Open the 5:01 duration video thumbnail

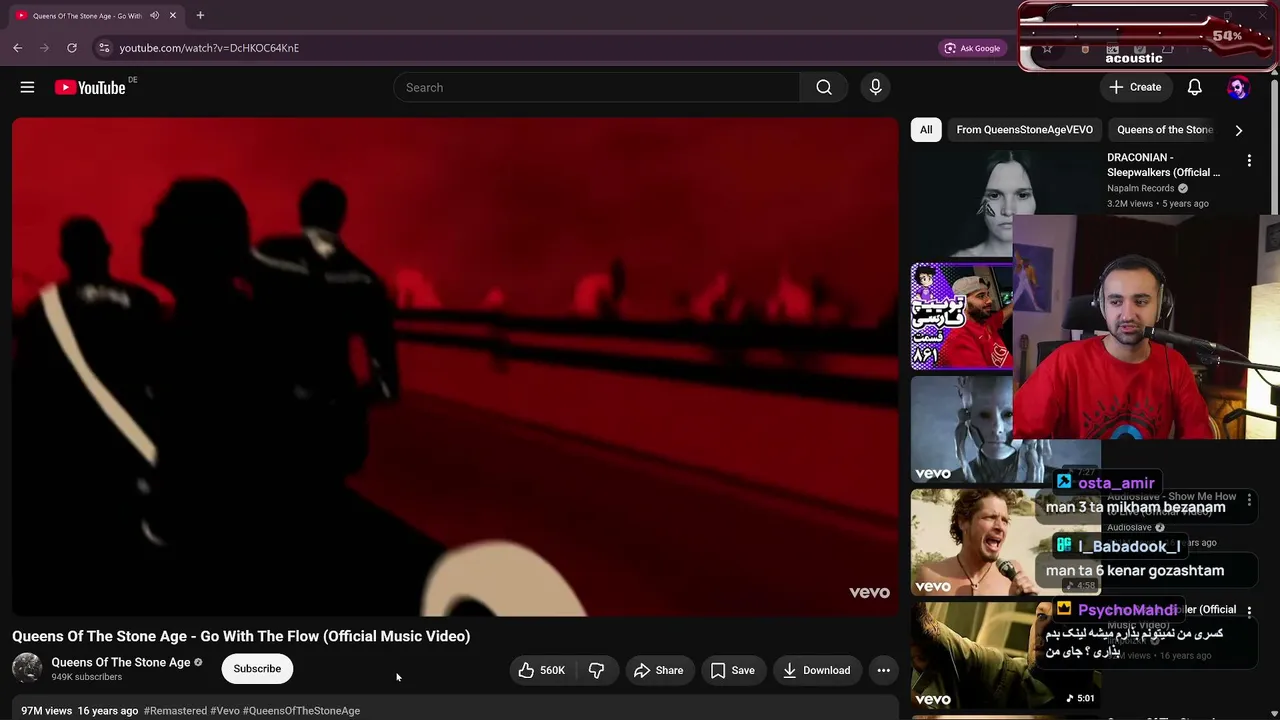point(1005,655)
